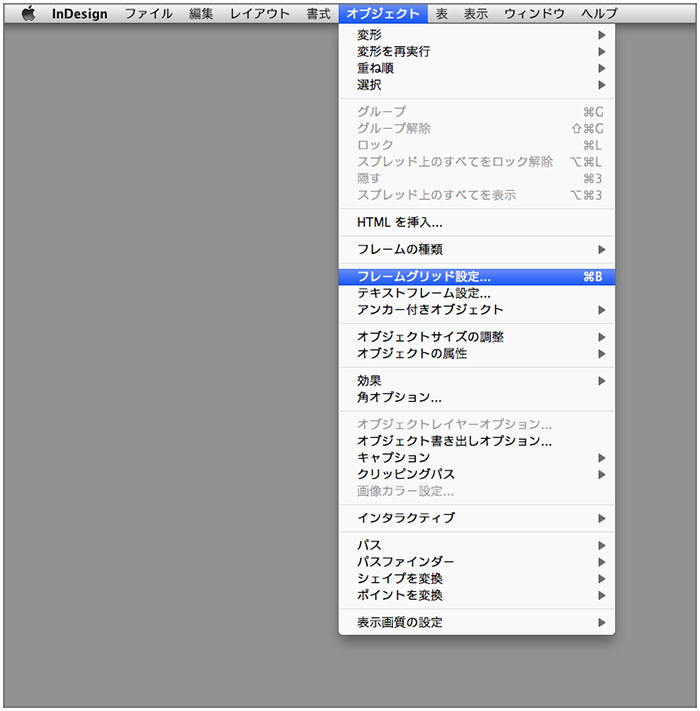
Task: Expand the 効果 submenu
Action: tap(477, 381)
